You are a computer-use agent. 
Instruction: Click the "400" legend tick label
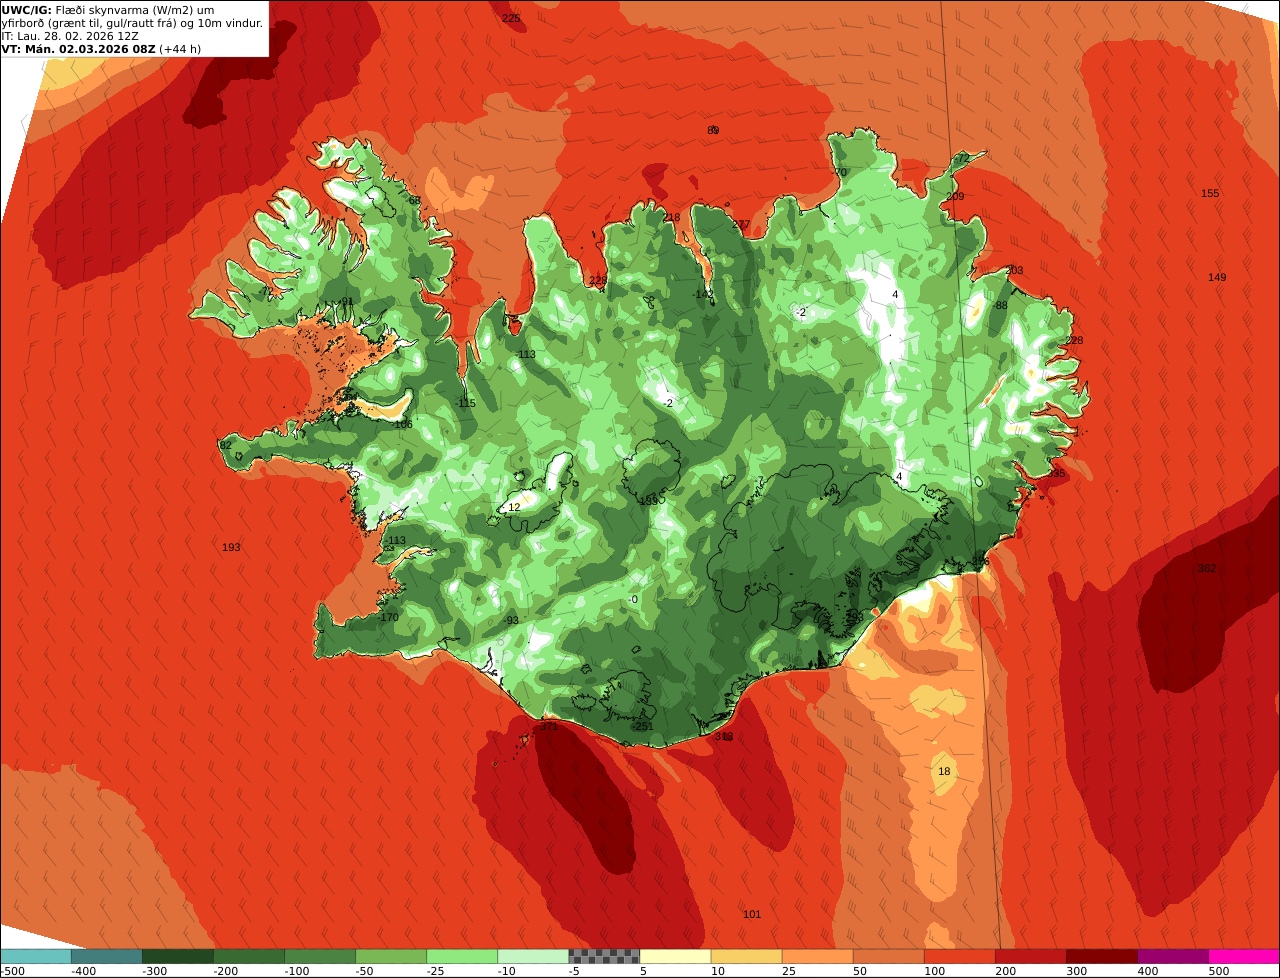(1148, 971)
